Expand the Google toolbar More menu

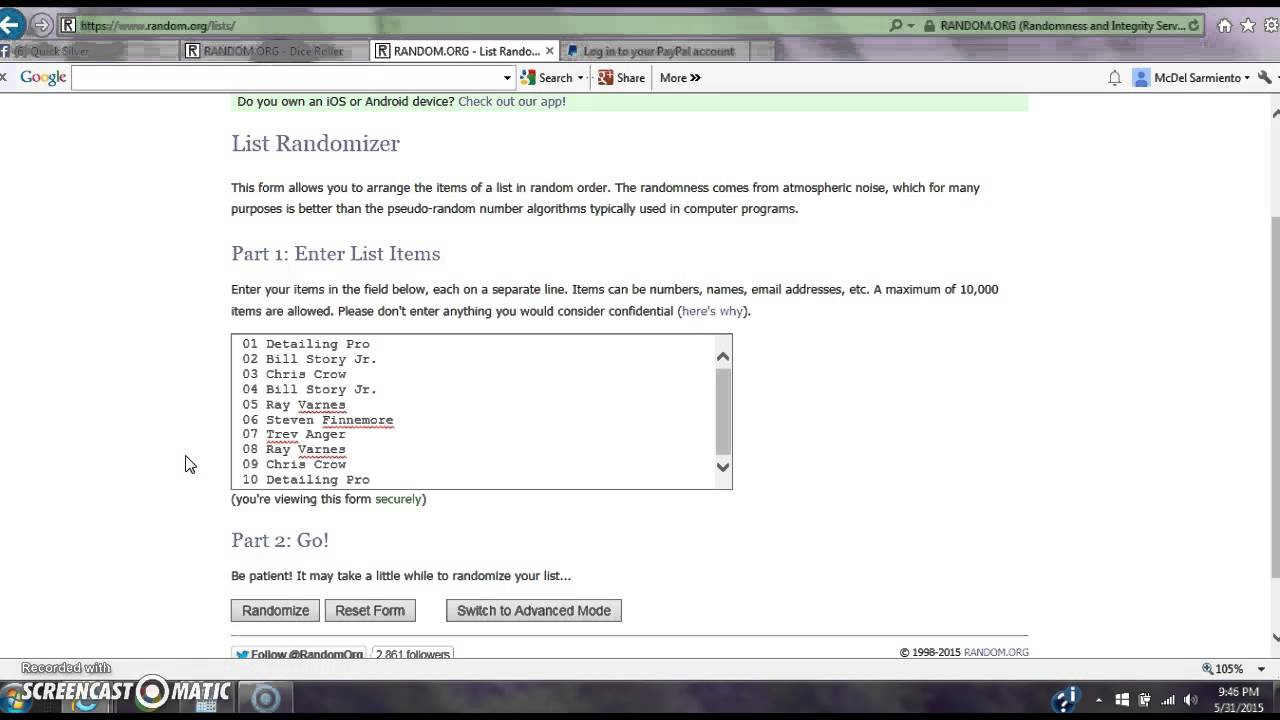(x=680, y=78)
